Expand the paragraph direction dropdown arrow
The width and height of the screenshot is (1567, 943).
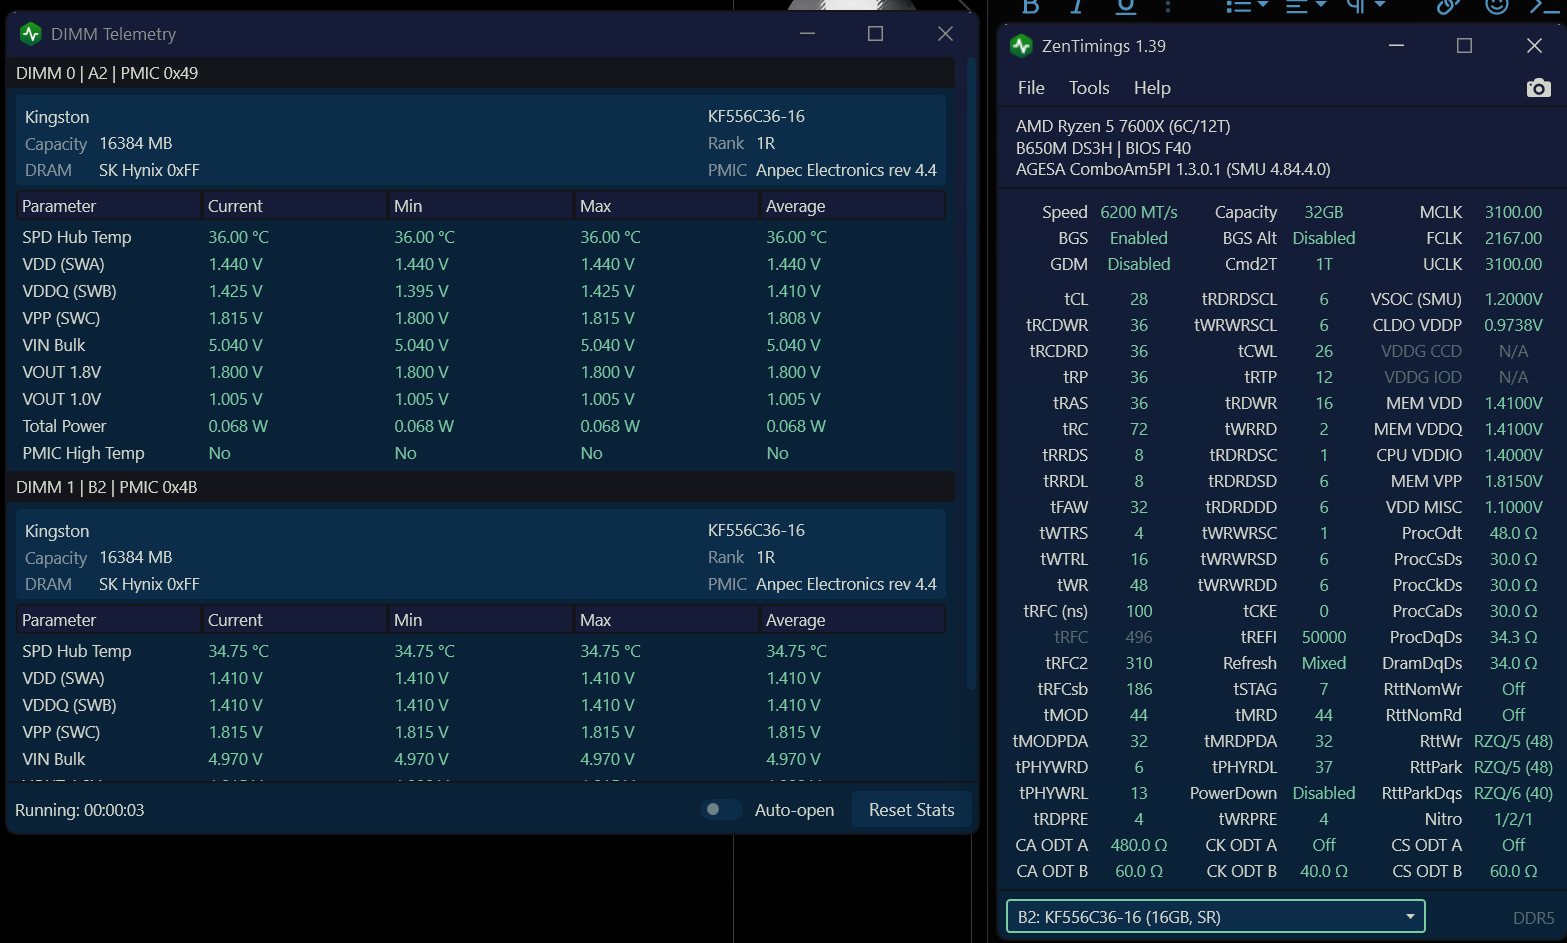pyautogui.click(x=1380, y=6)
